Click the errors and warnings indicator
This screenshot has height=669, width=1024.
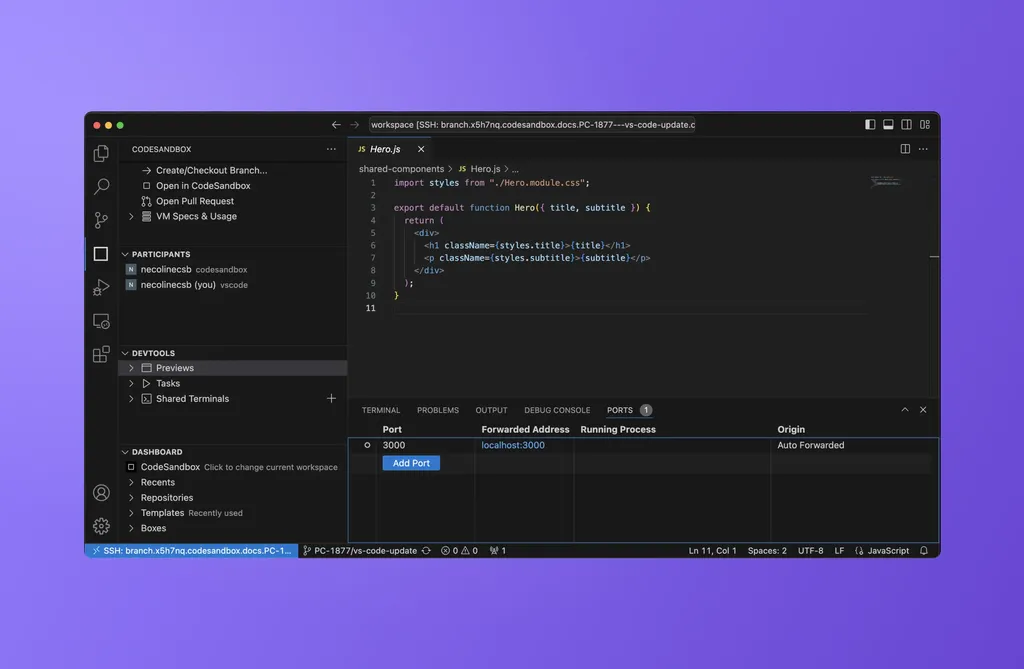459,550
